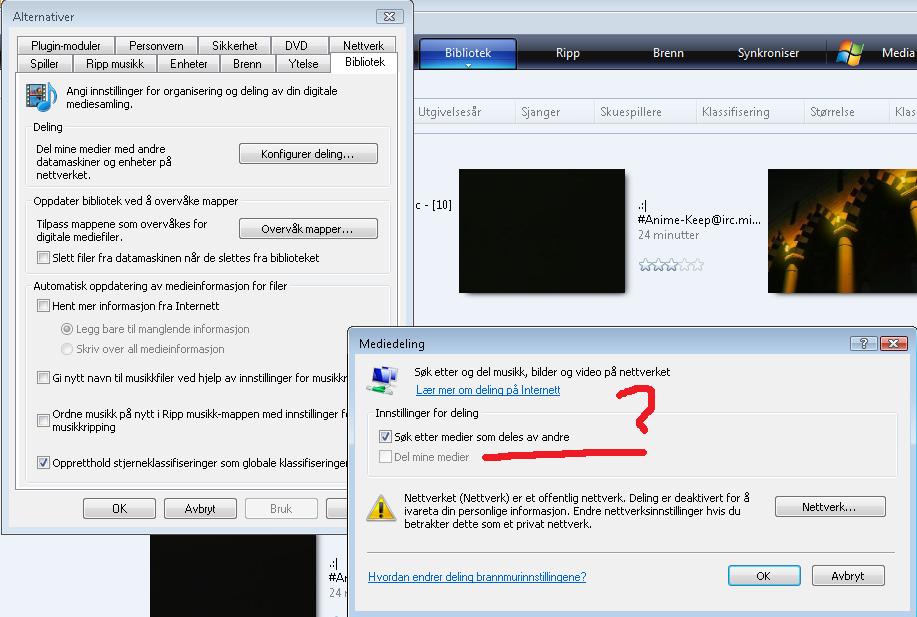Image resolution: width=917 pixels, height=617 pixels.
Task: Open the Ripp musikk tab
Action: [x=115, y=64]
